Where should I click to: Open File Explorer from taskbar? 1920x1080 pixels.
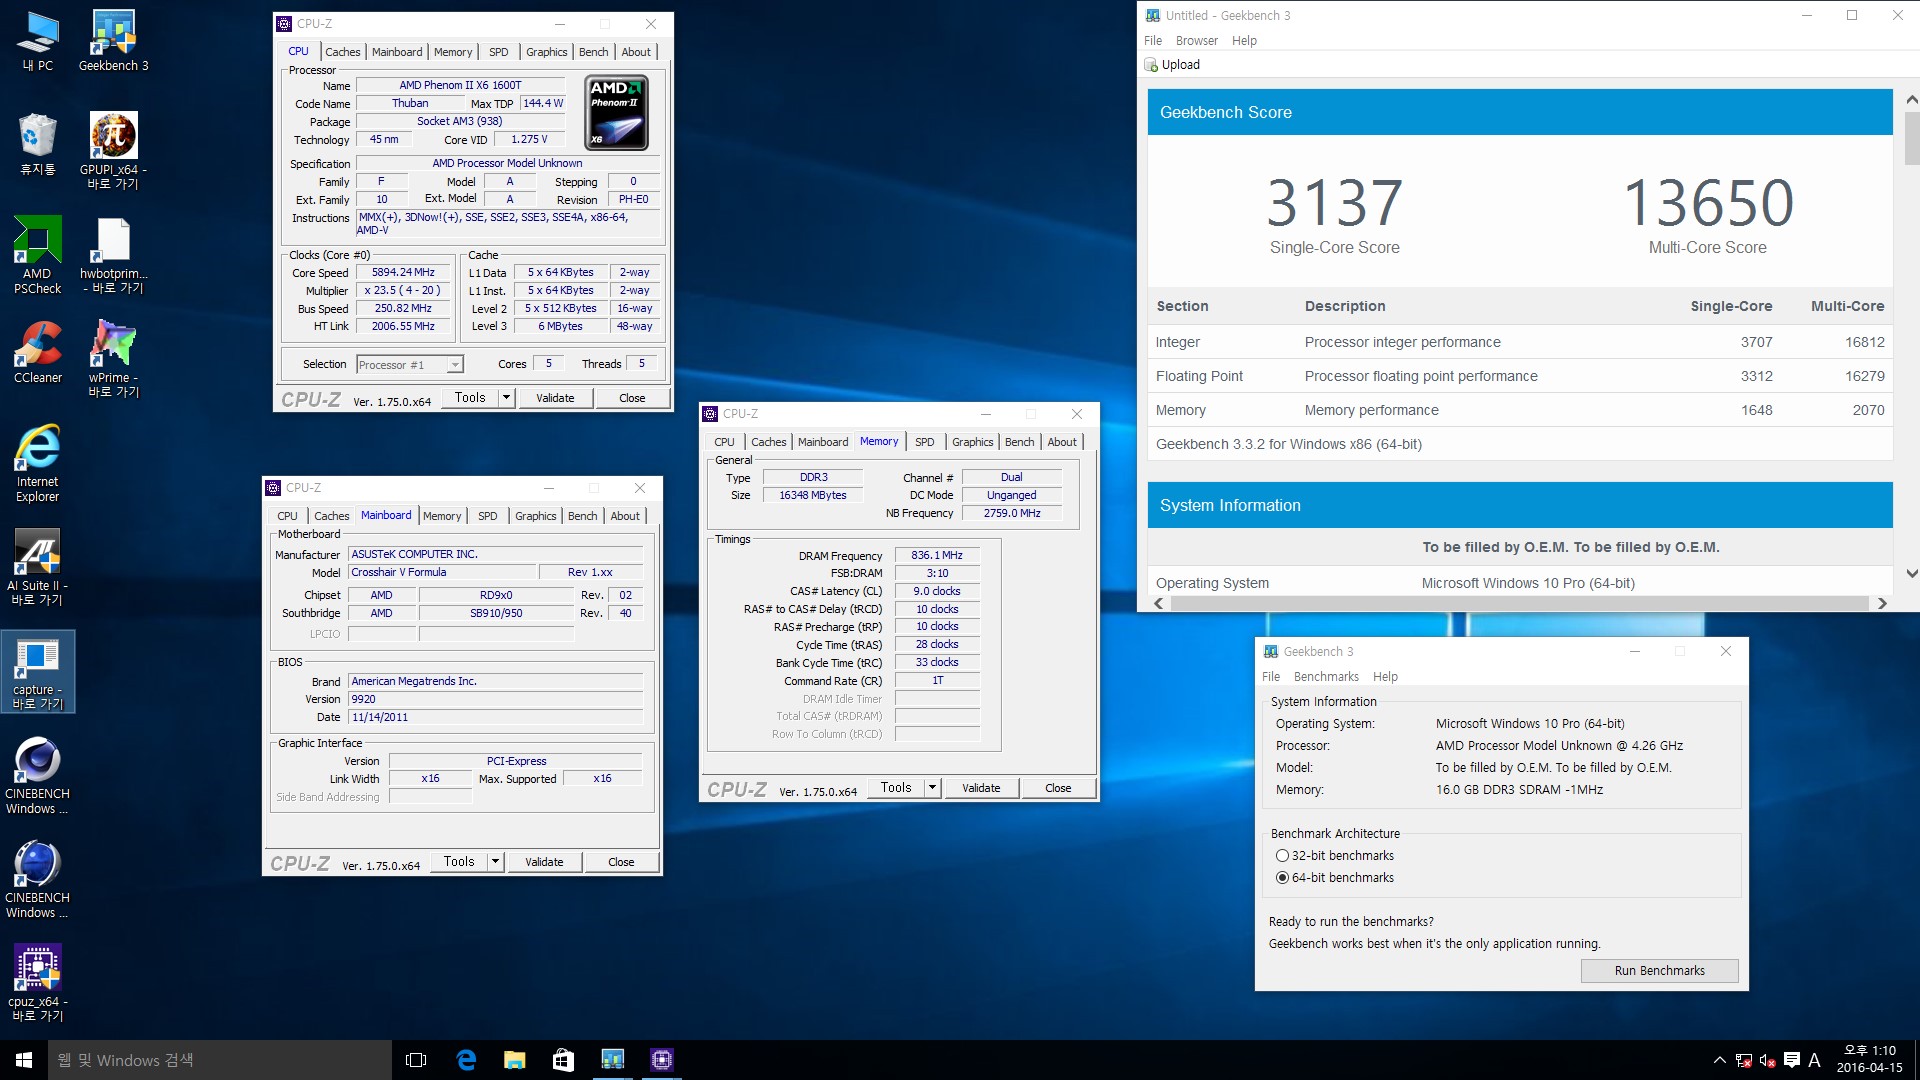tap(515, 1060)
